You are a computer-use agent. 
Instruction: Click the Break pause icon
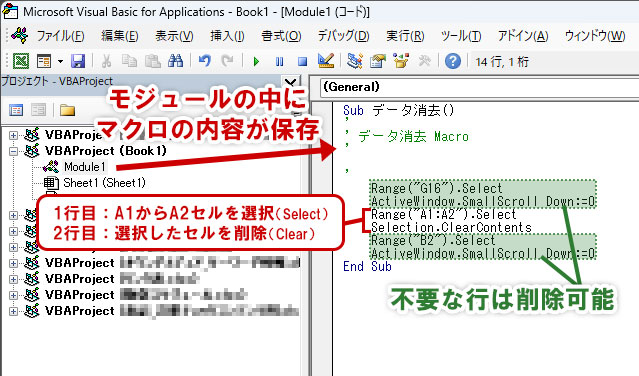[x=279, y=62]
